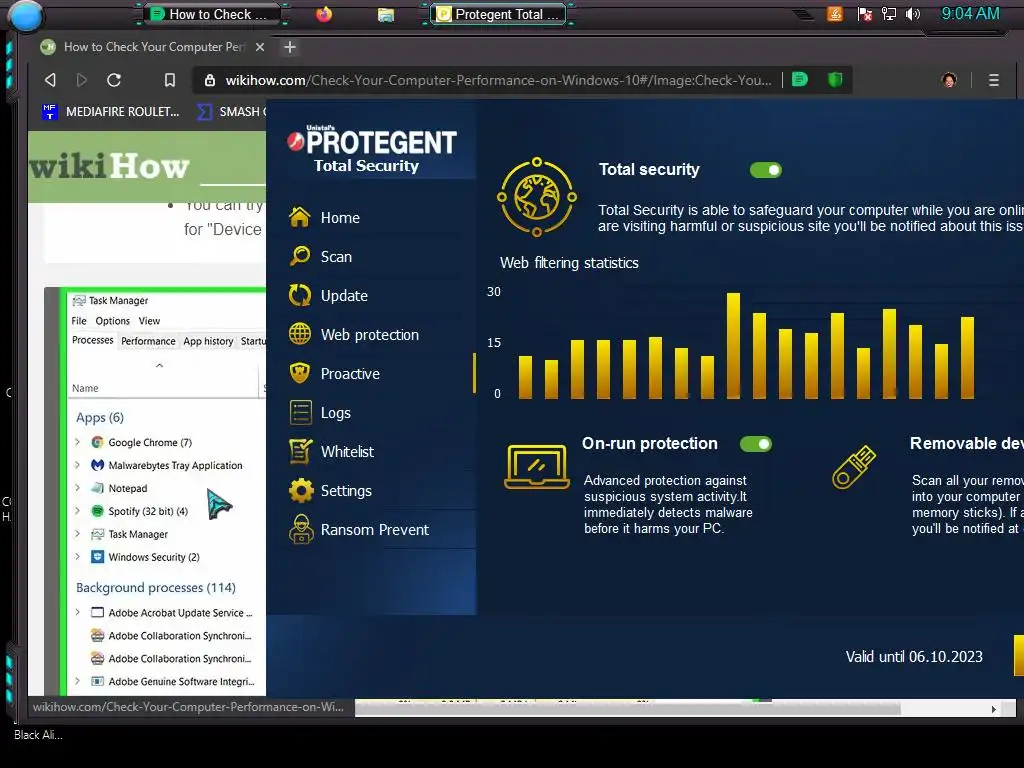Click the Total security globe emblem
The width and height of the screenshot is (1024, 768).
[537, 197]
